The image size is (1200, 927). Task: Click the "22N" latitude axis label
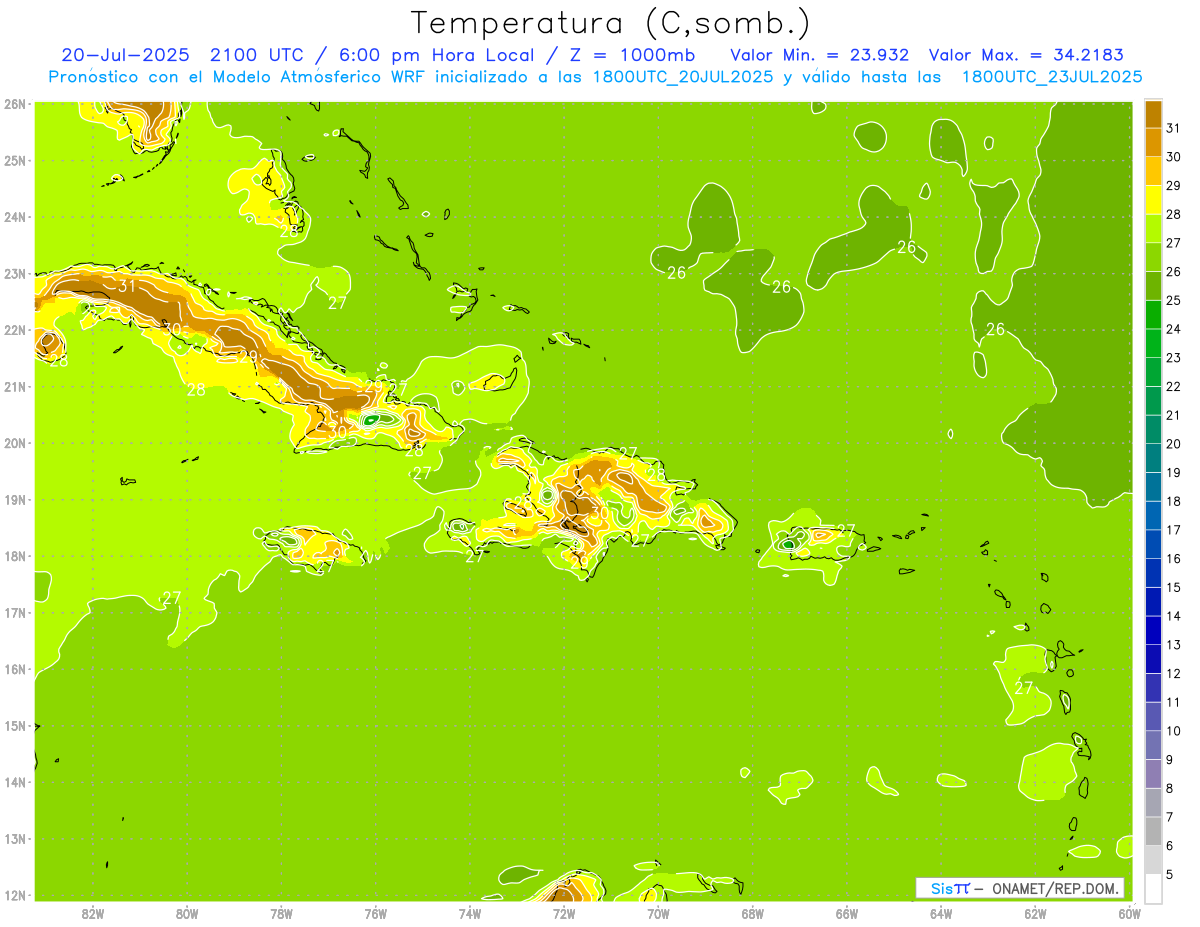[x=14, y=330]
